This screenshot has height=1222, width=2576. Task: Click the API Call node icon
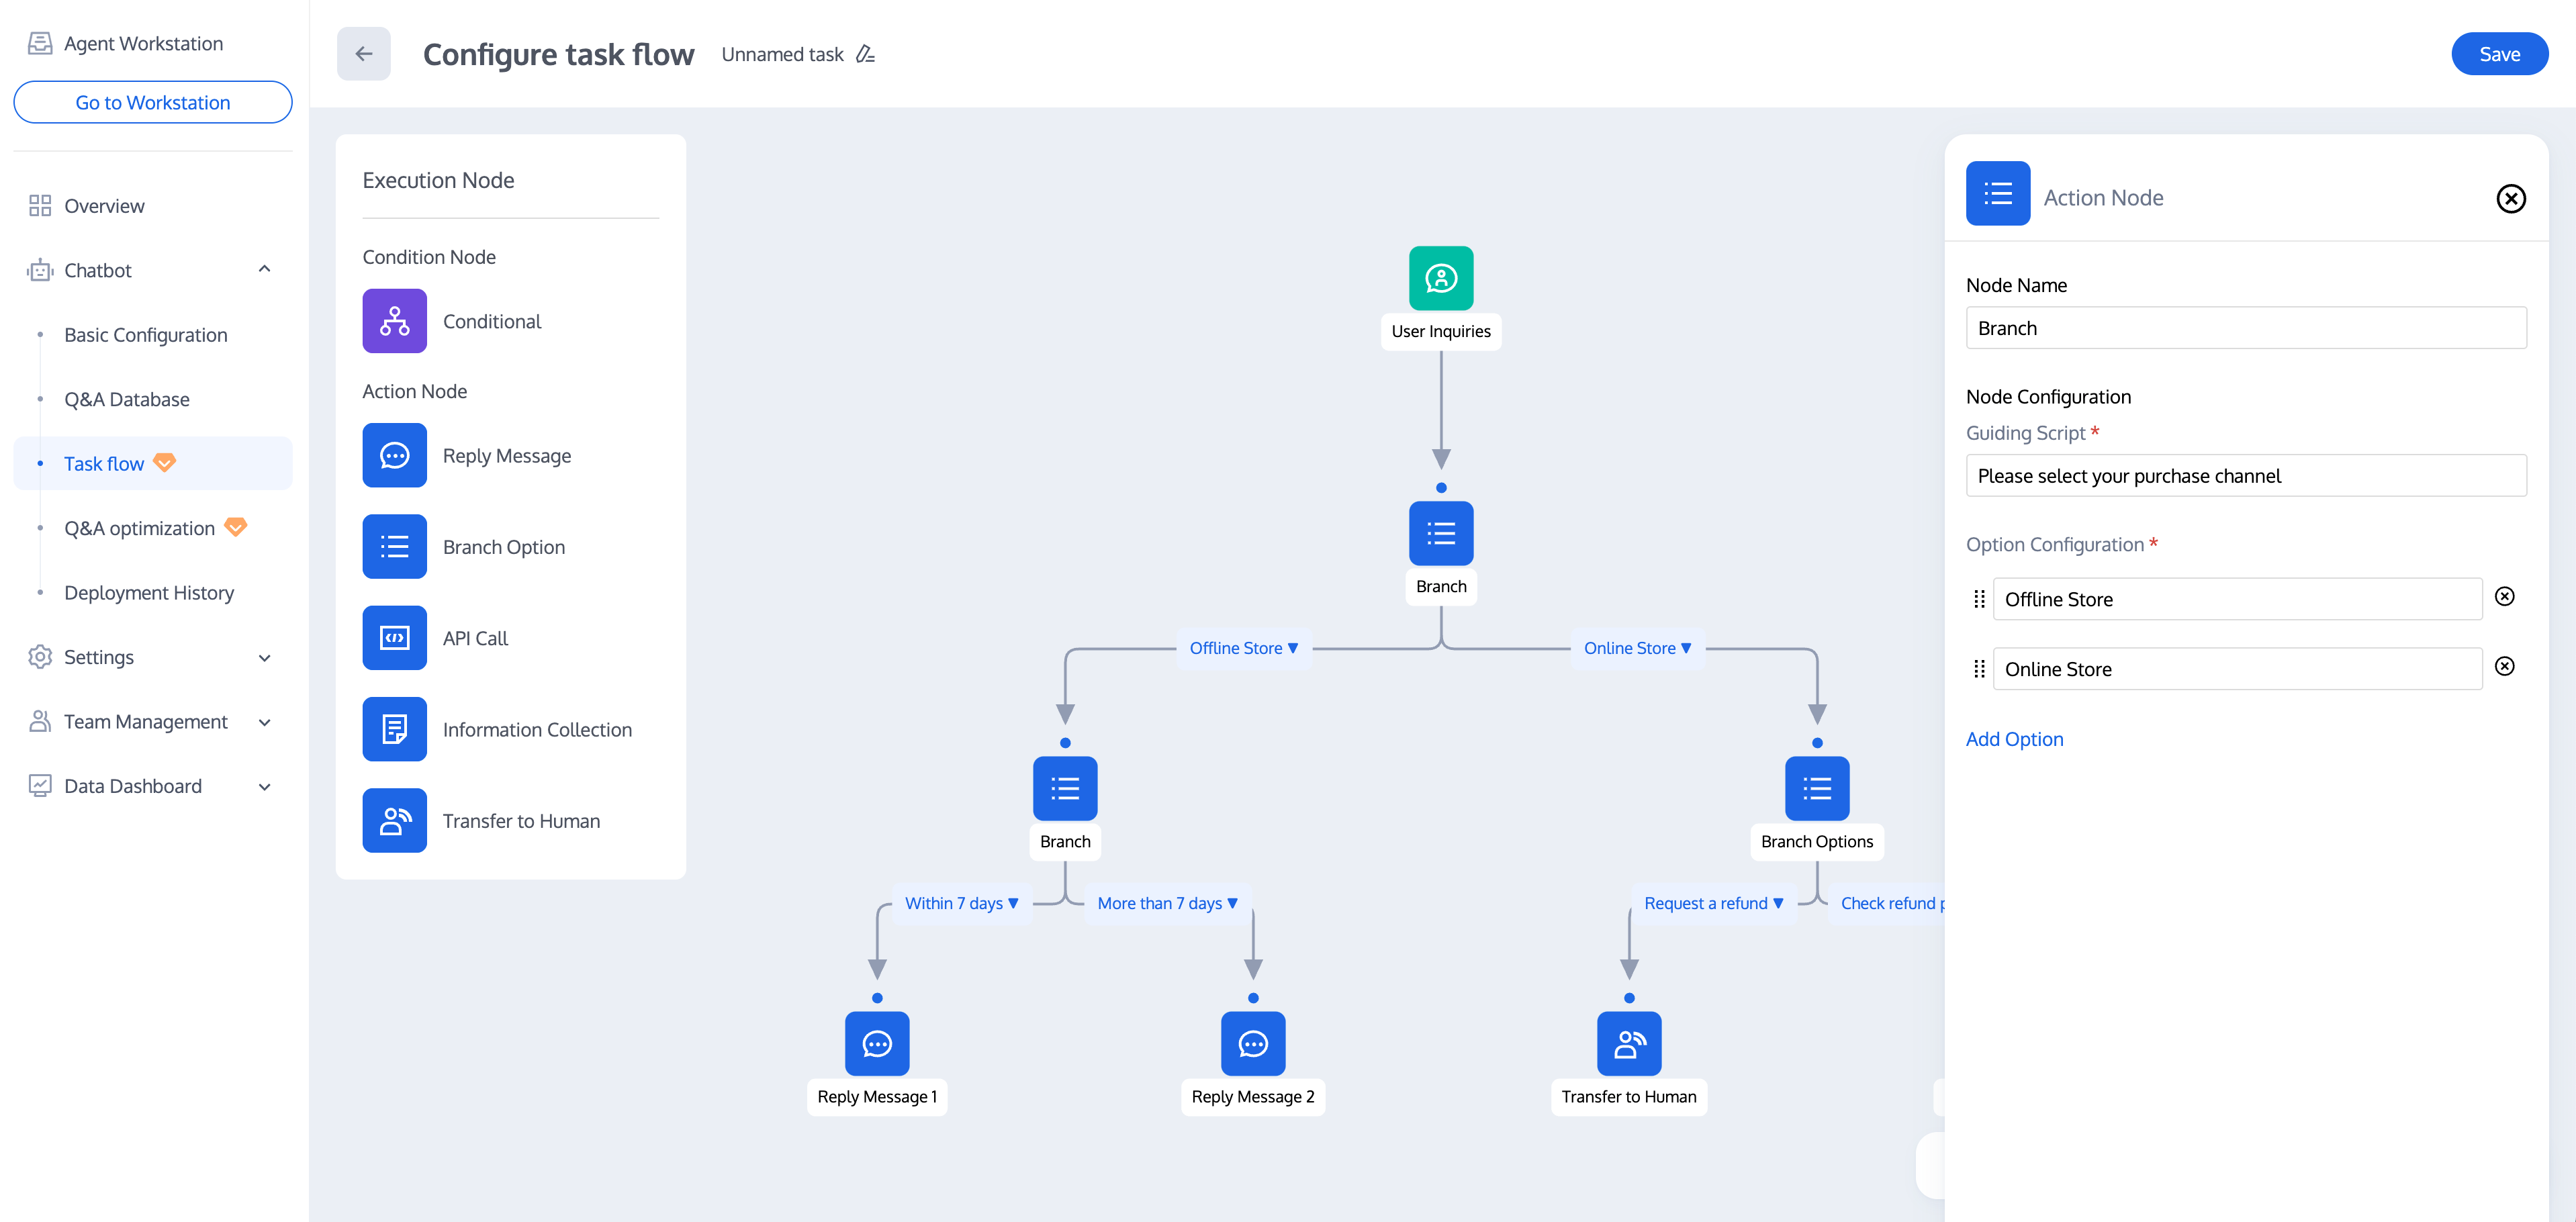pyautogui.click(x=394, y=638)
